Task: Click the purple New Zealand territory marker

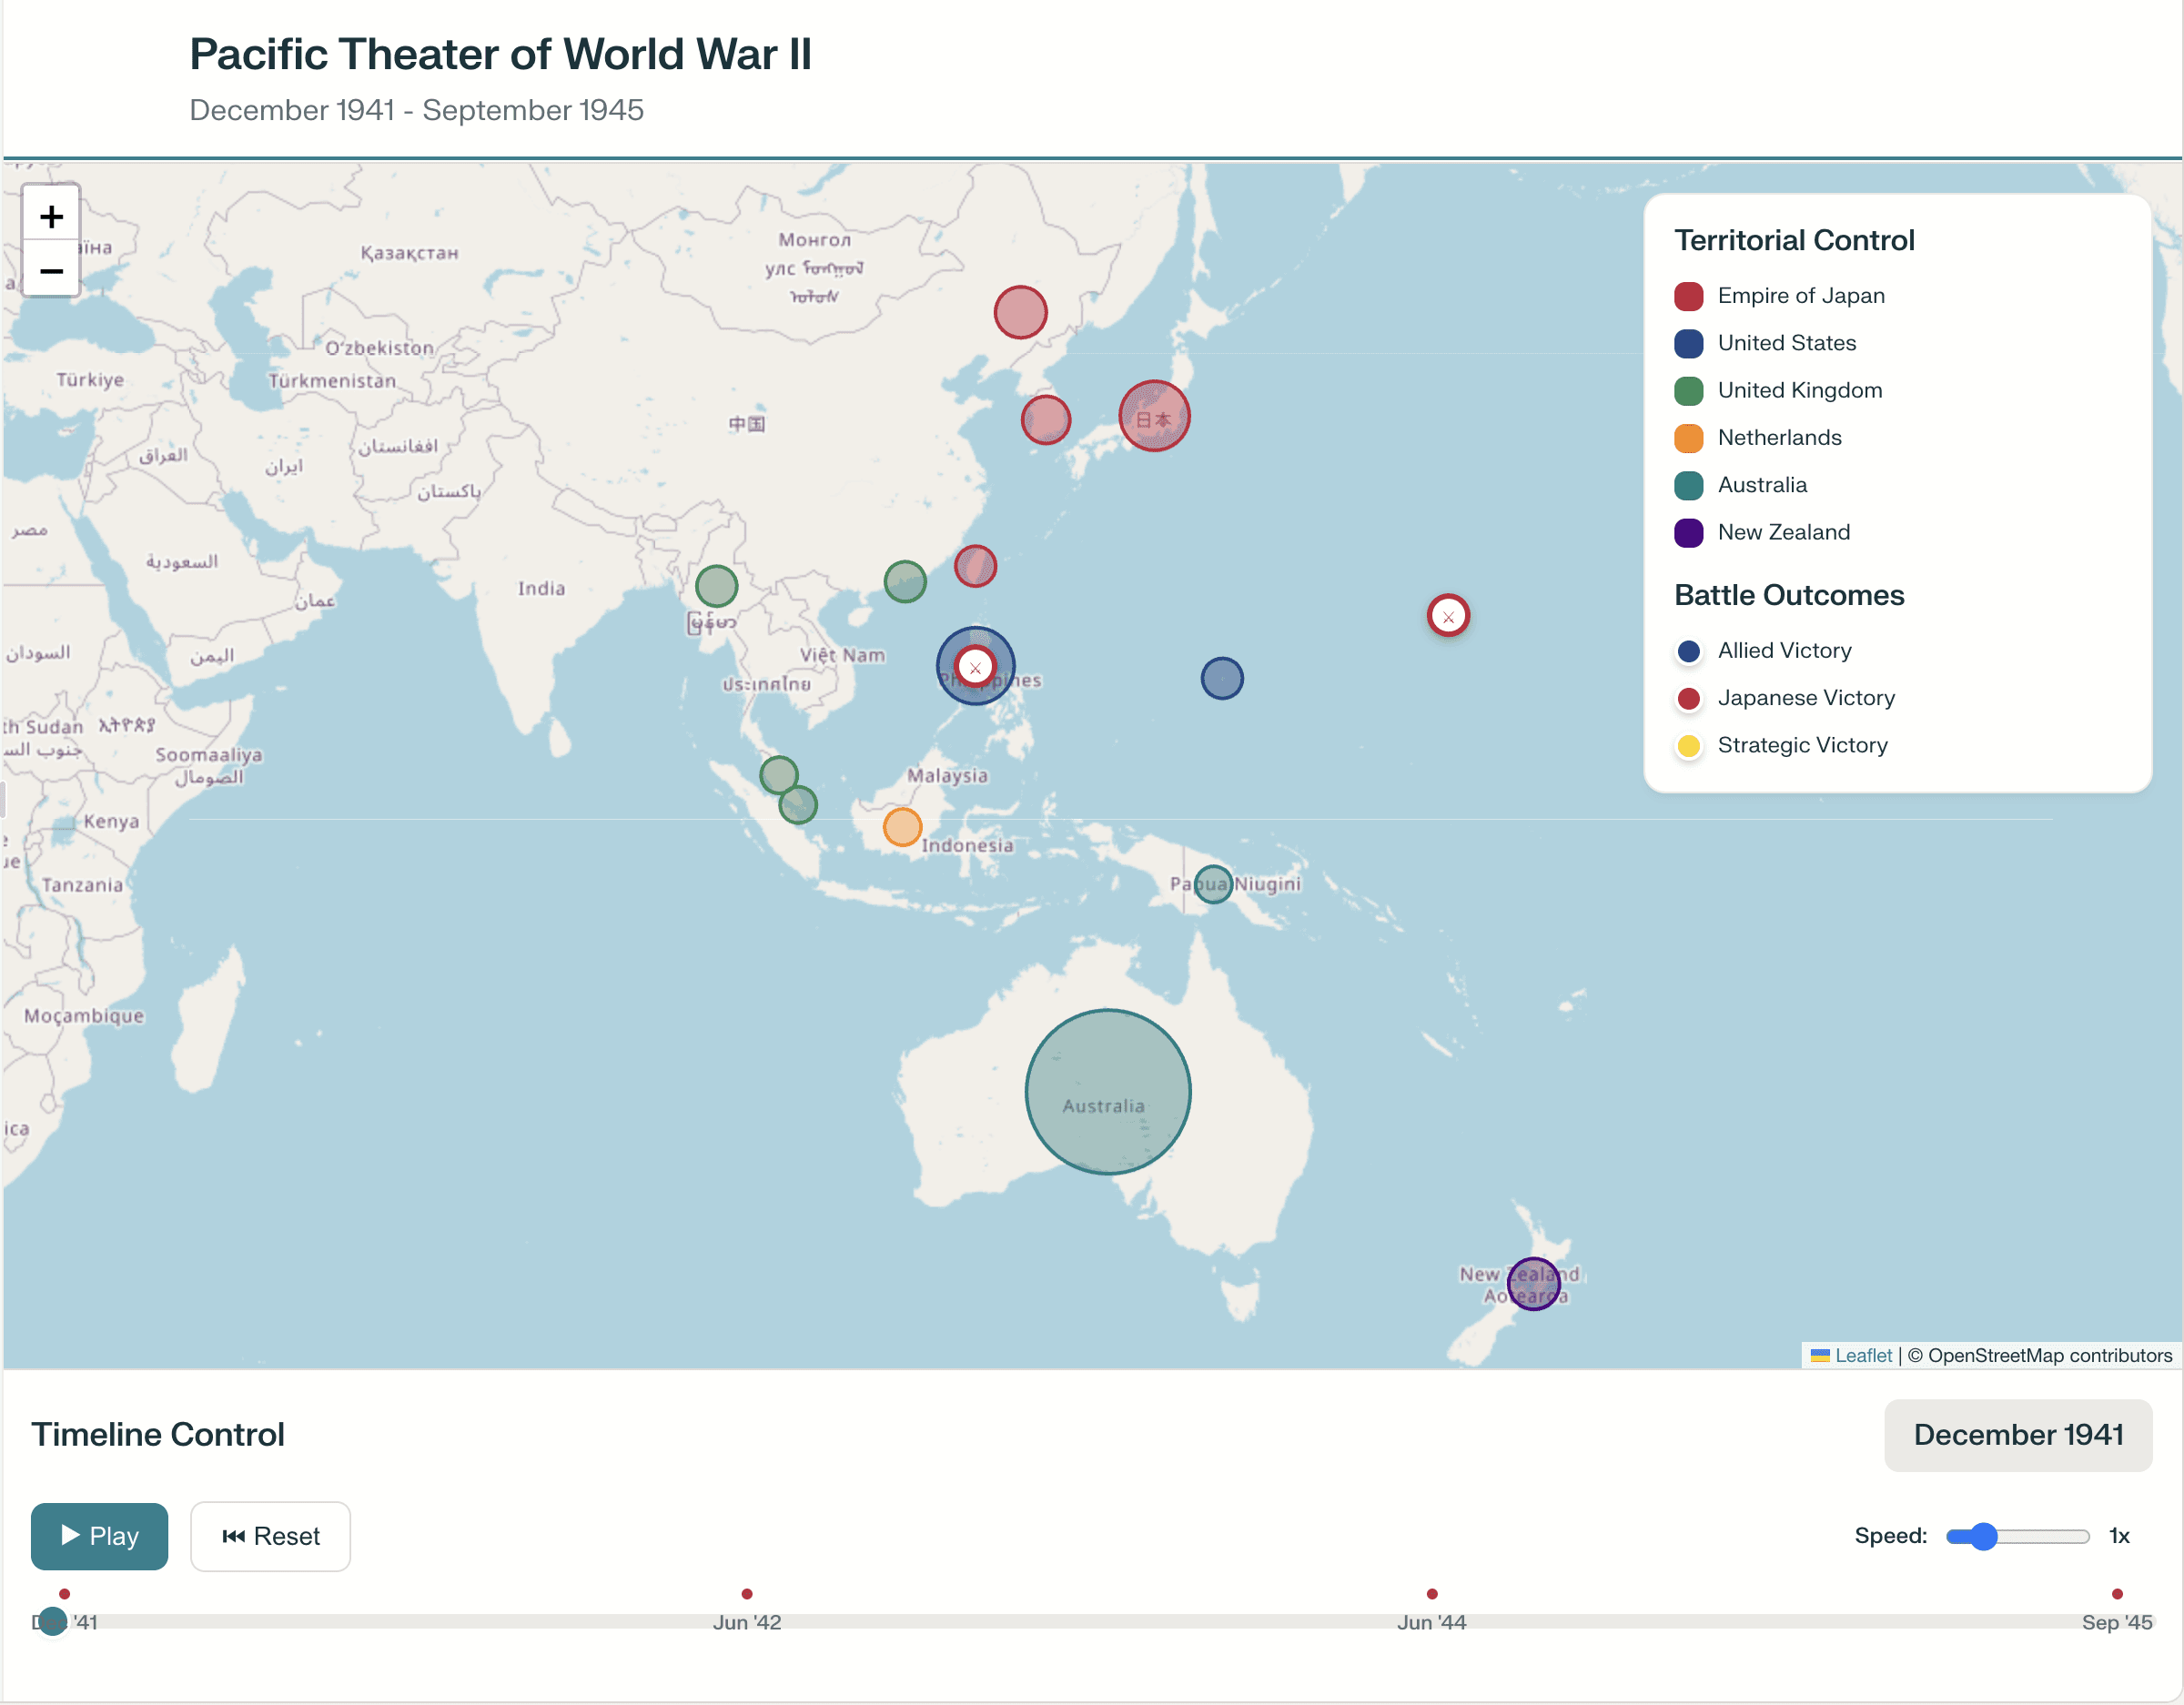Action: tap(1533, 1283)
